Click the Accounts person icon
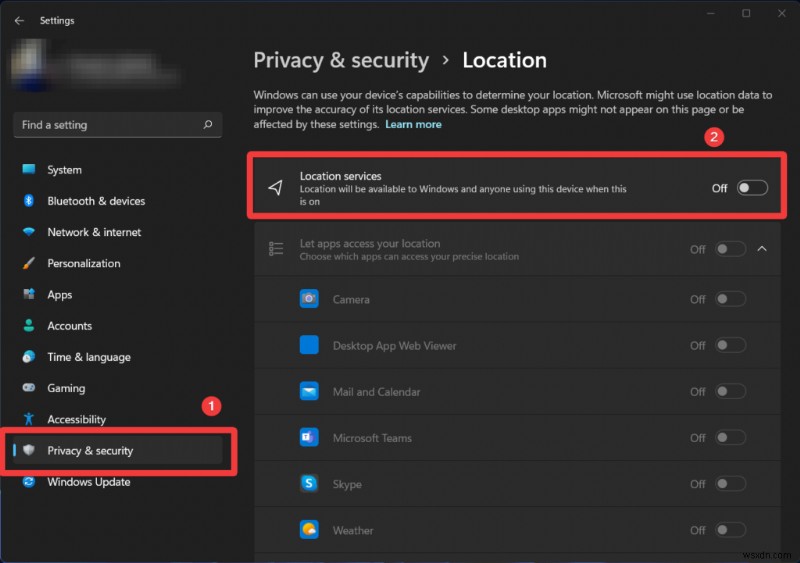 [29, 325]
